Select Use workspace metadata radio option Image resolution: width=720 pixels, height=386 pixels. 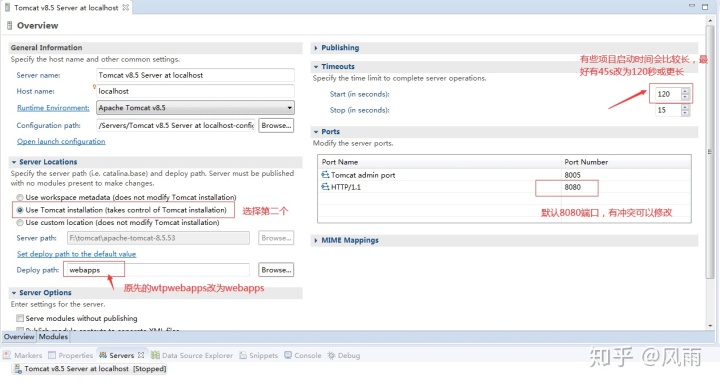pos(20,197)
